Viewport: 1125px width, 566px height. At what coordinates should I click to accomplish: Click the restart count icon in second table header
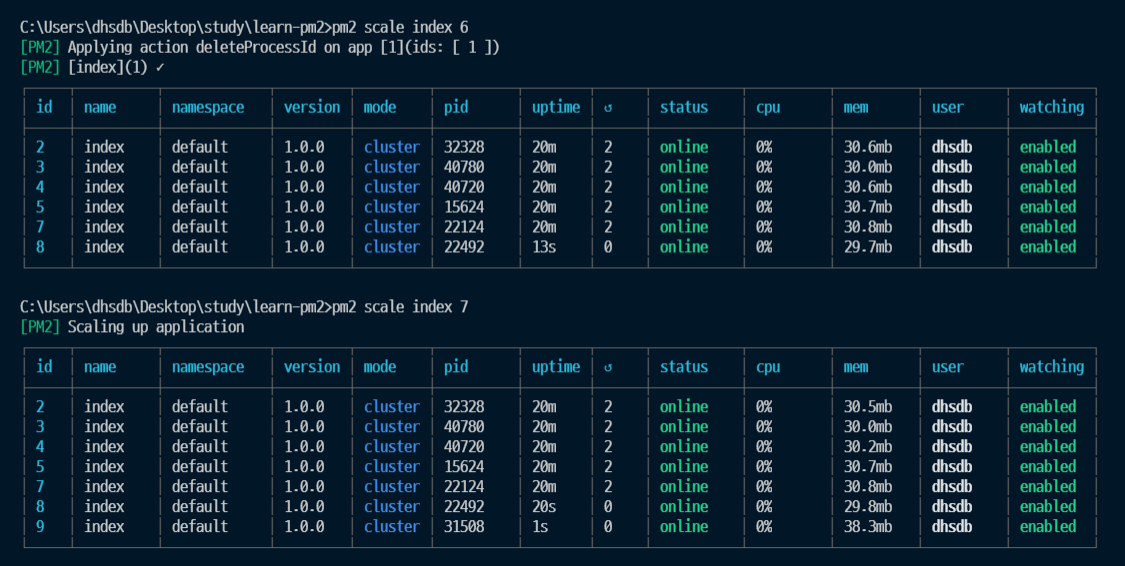coord(608,368)
